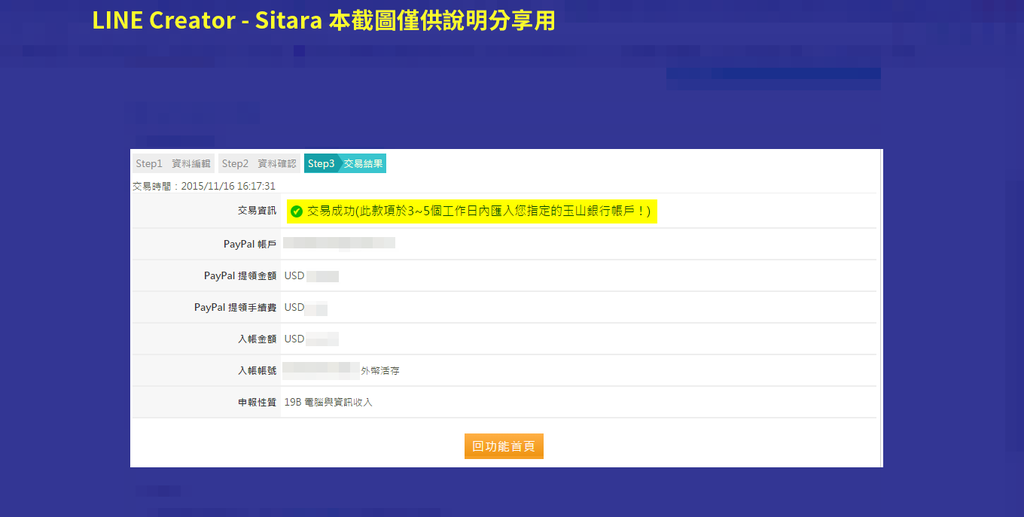Viewport: 1024px width, 517px height.
Task: Select the transaction time 2015/11/16 16:17:31
Action: 228,186
